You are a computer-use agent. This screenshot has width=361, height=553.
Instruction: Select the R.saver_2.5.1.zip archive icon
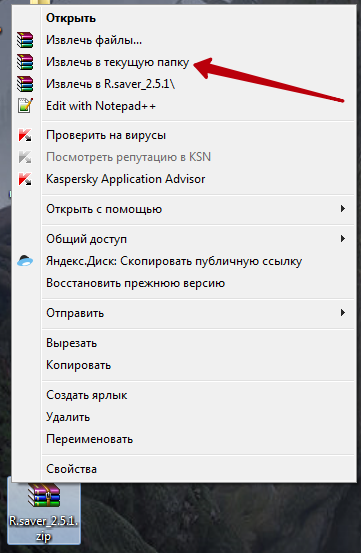pos(44,496)
